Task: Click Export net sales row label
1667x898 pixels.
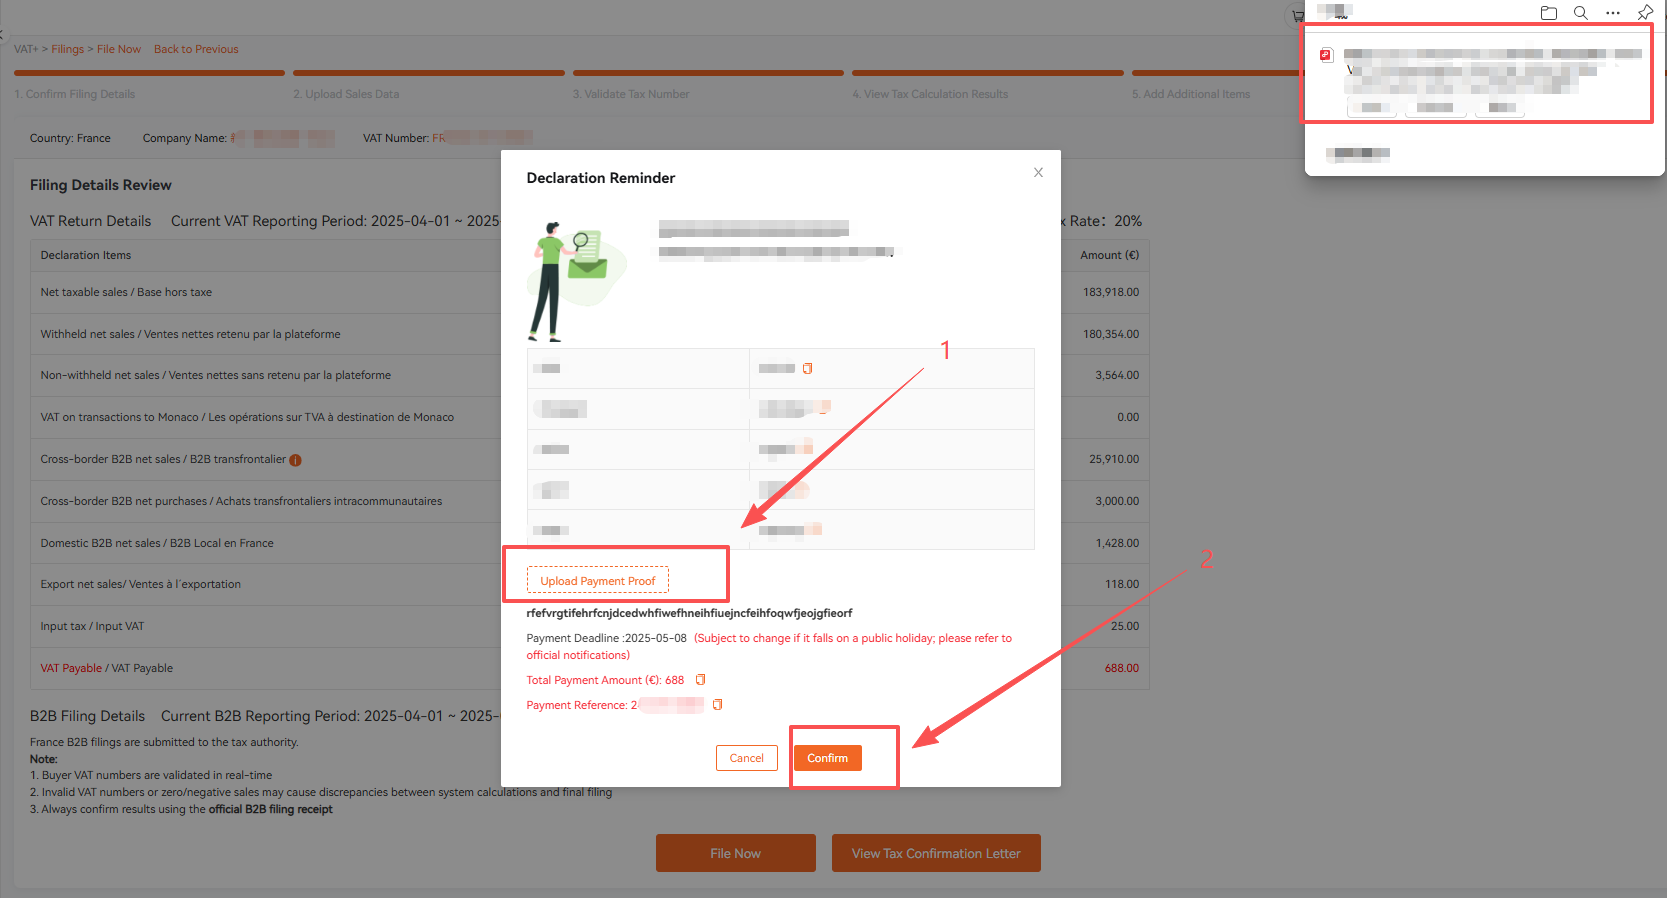Action: [x=140, y=584]
